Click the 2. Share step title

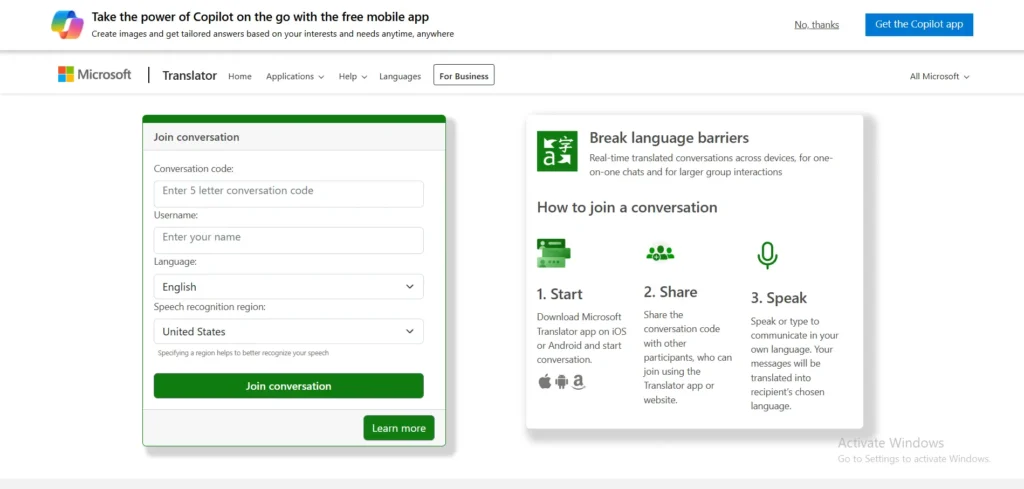[670, 292]
